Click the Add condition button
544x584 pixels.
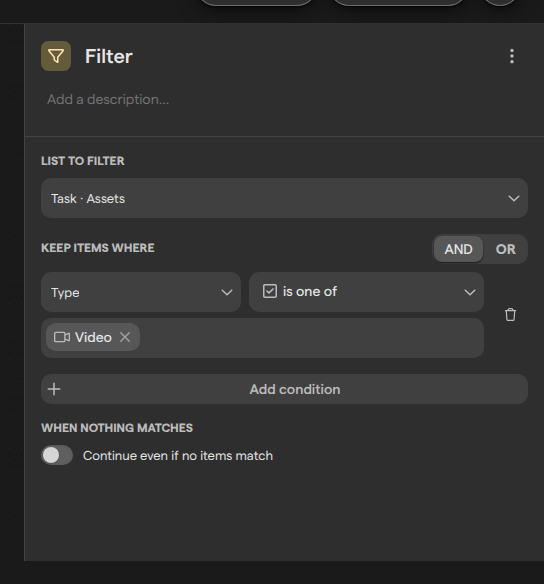(x=284, y=389)
